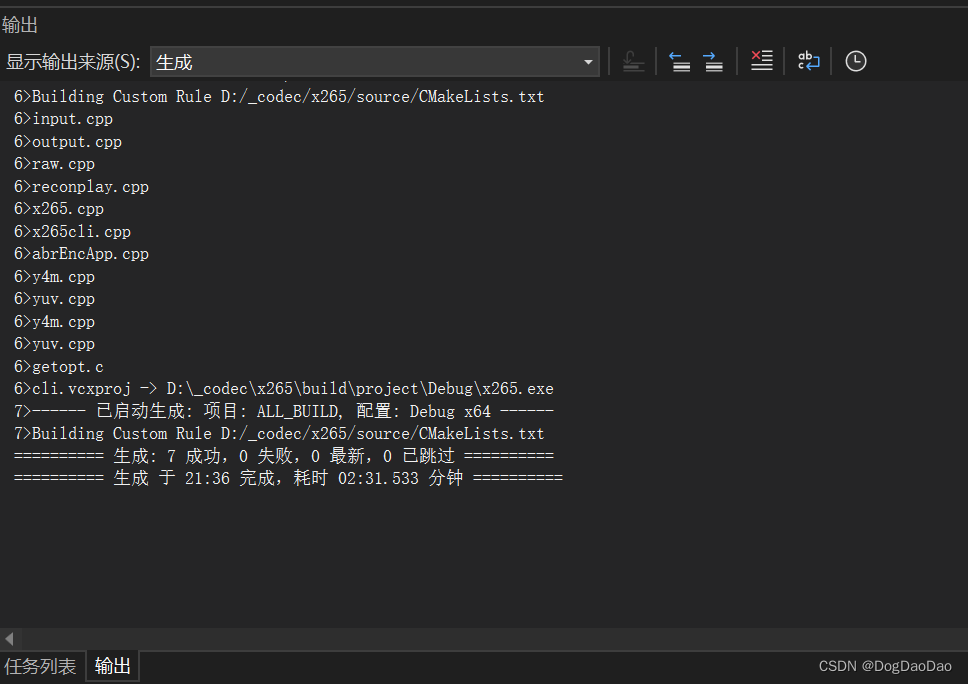The height and width of the screenshot is (684, 968).
Task: Jump to the next message in output
Action: point(713,61)
